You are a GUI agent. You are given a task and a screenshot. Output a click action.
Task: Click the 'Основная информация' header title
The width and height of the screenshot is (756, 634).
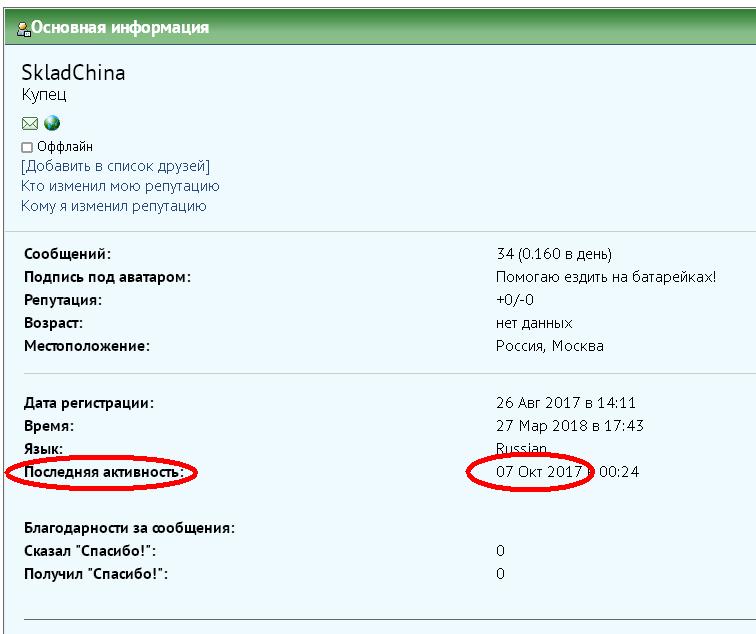tap(120, 28)
